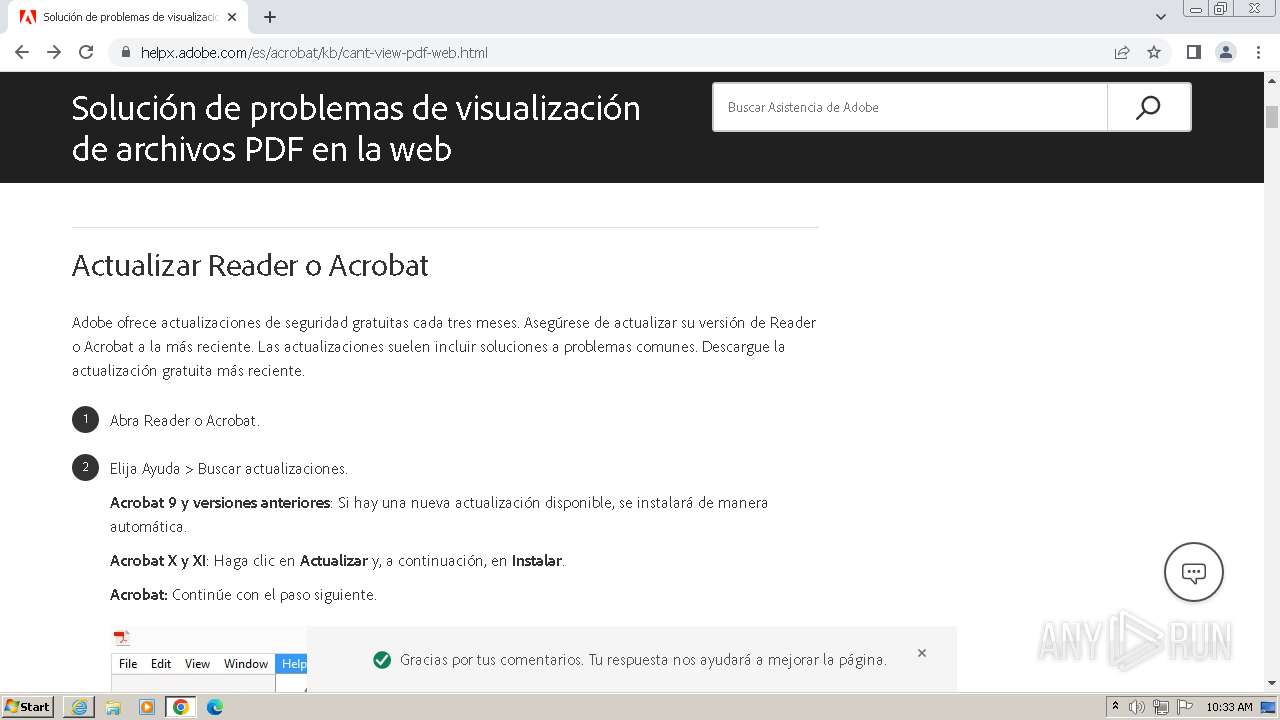
Task: Click the scroll-down arrow of the page scrollbar
Action: point(1272,683)
